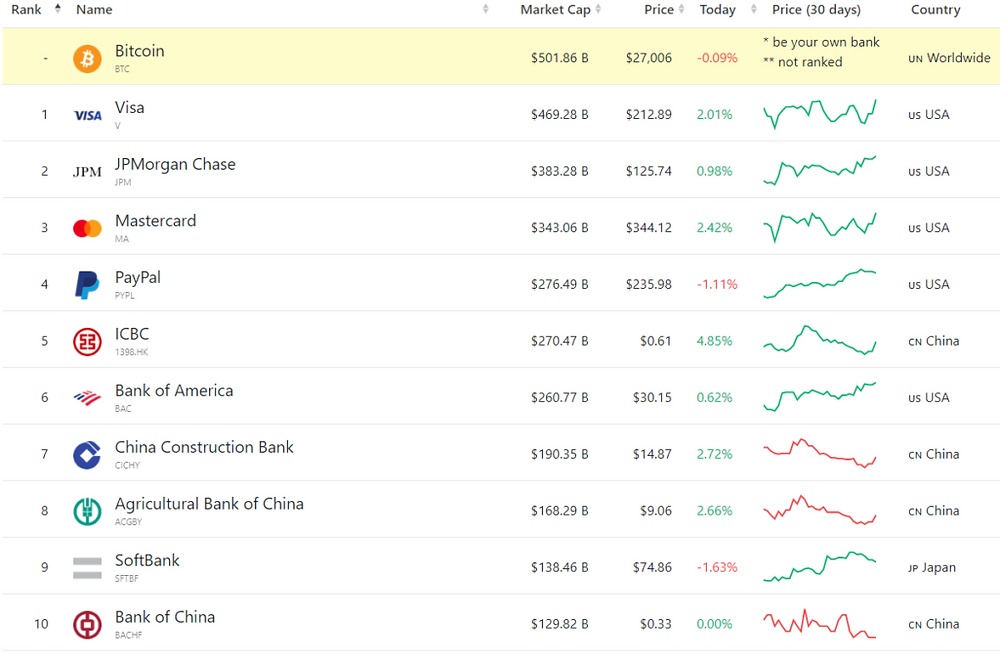Screen dimensions: 1000x654
Task: Open the Agricultural Bank of China link
Action: [209, 504]
